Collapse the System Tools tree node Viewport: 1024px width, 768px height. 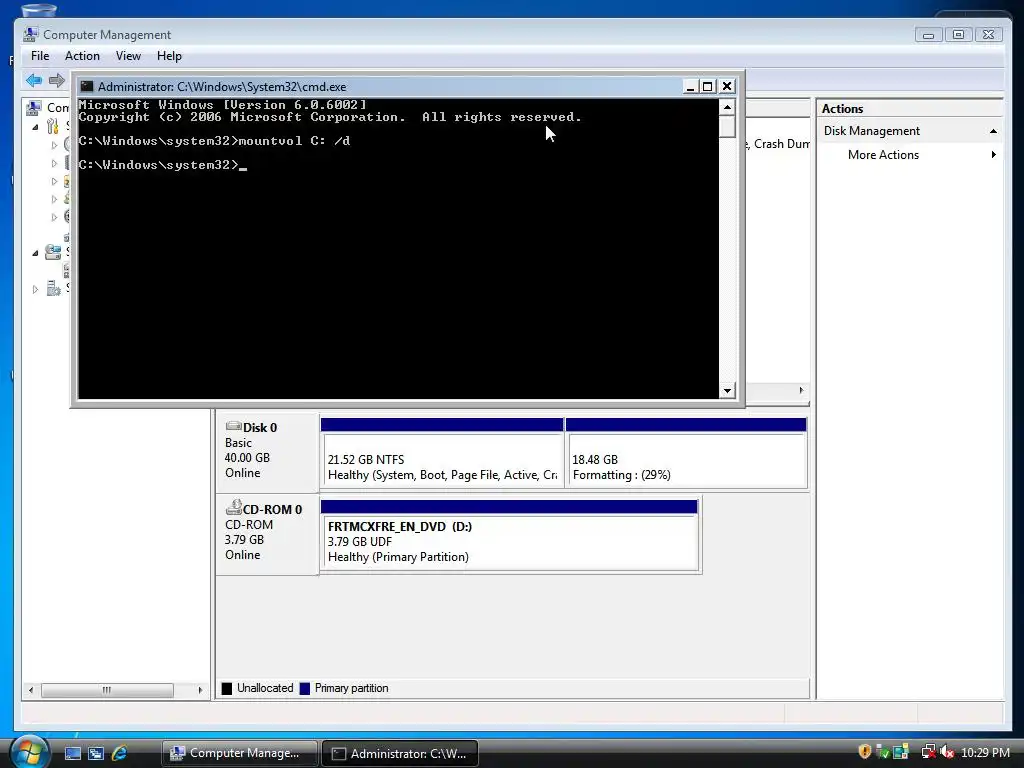35,127
